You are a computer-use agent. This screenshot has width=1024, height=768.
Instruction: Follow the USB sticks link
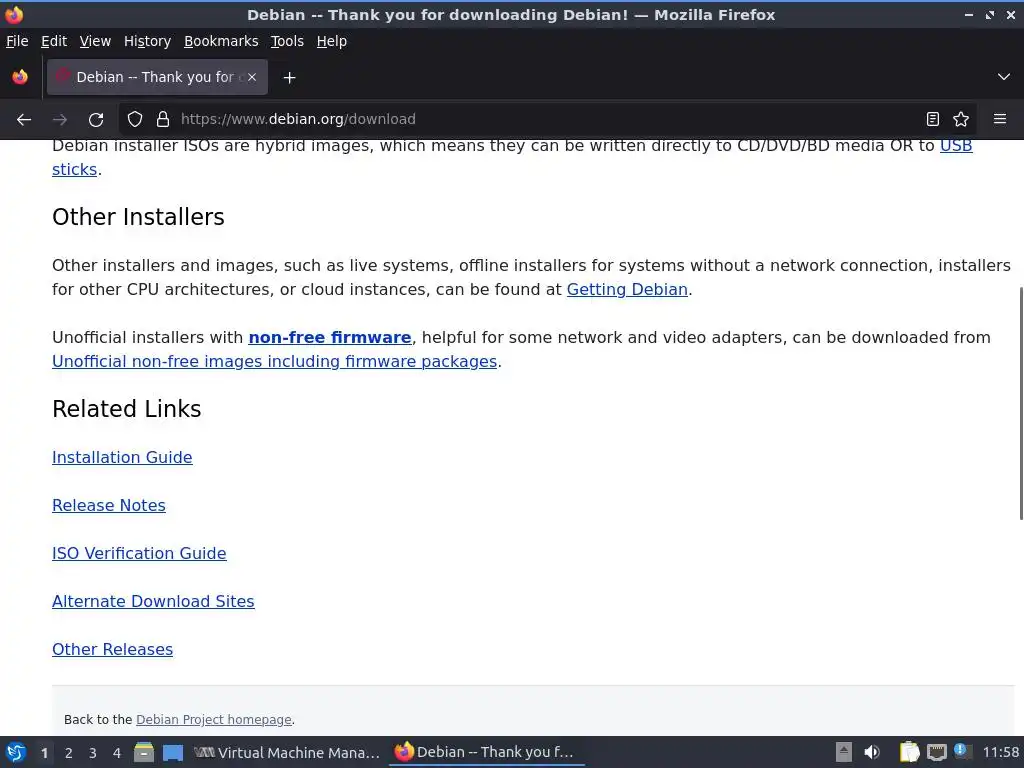[x=955, y=146]
